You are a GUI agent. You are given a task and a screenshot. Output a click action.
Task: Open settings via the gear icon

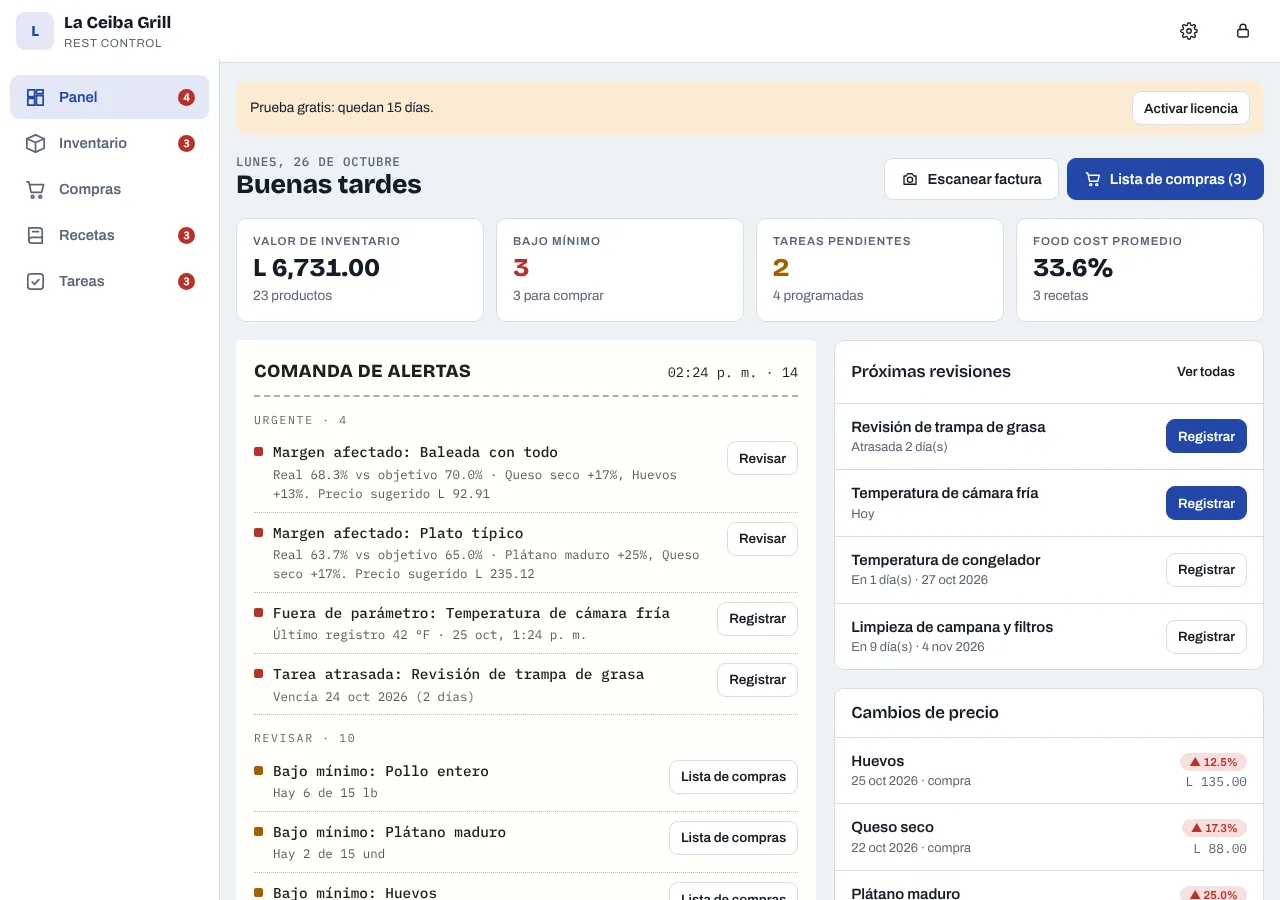(x=1189, y=31)
